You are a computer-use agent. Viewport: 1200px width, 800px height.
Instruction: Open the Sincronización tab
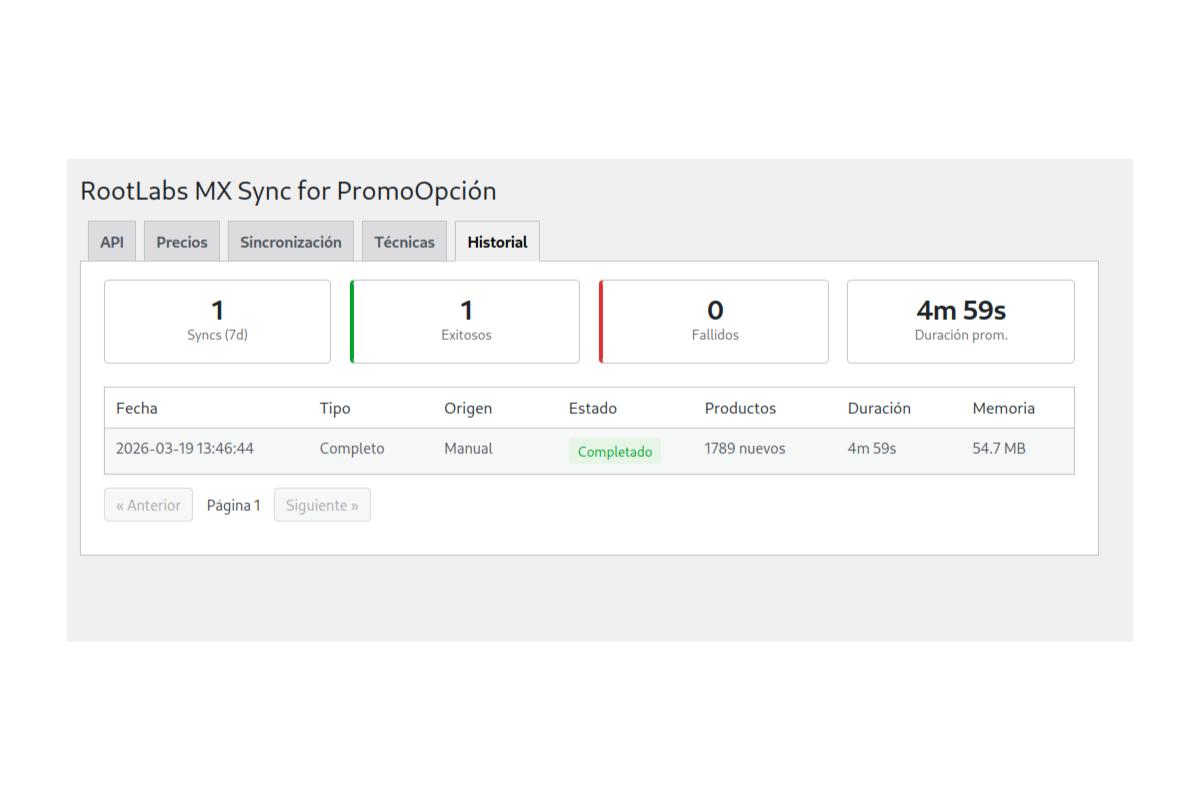291,242
